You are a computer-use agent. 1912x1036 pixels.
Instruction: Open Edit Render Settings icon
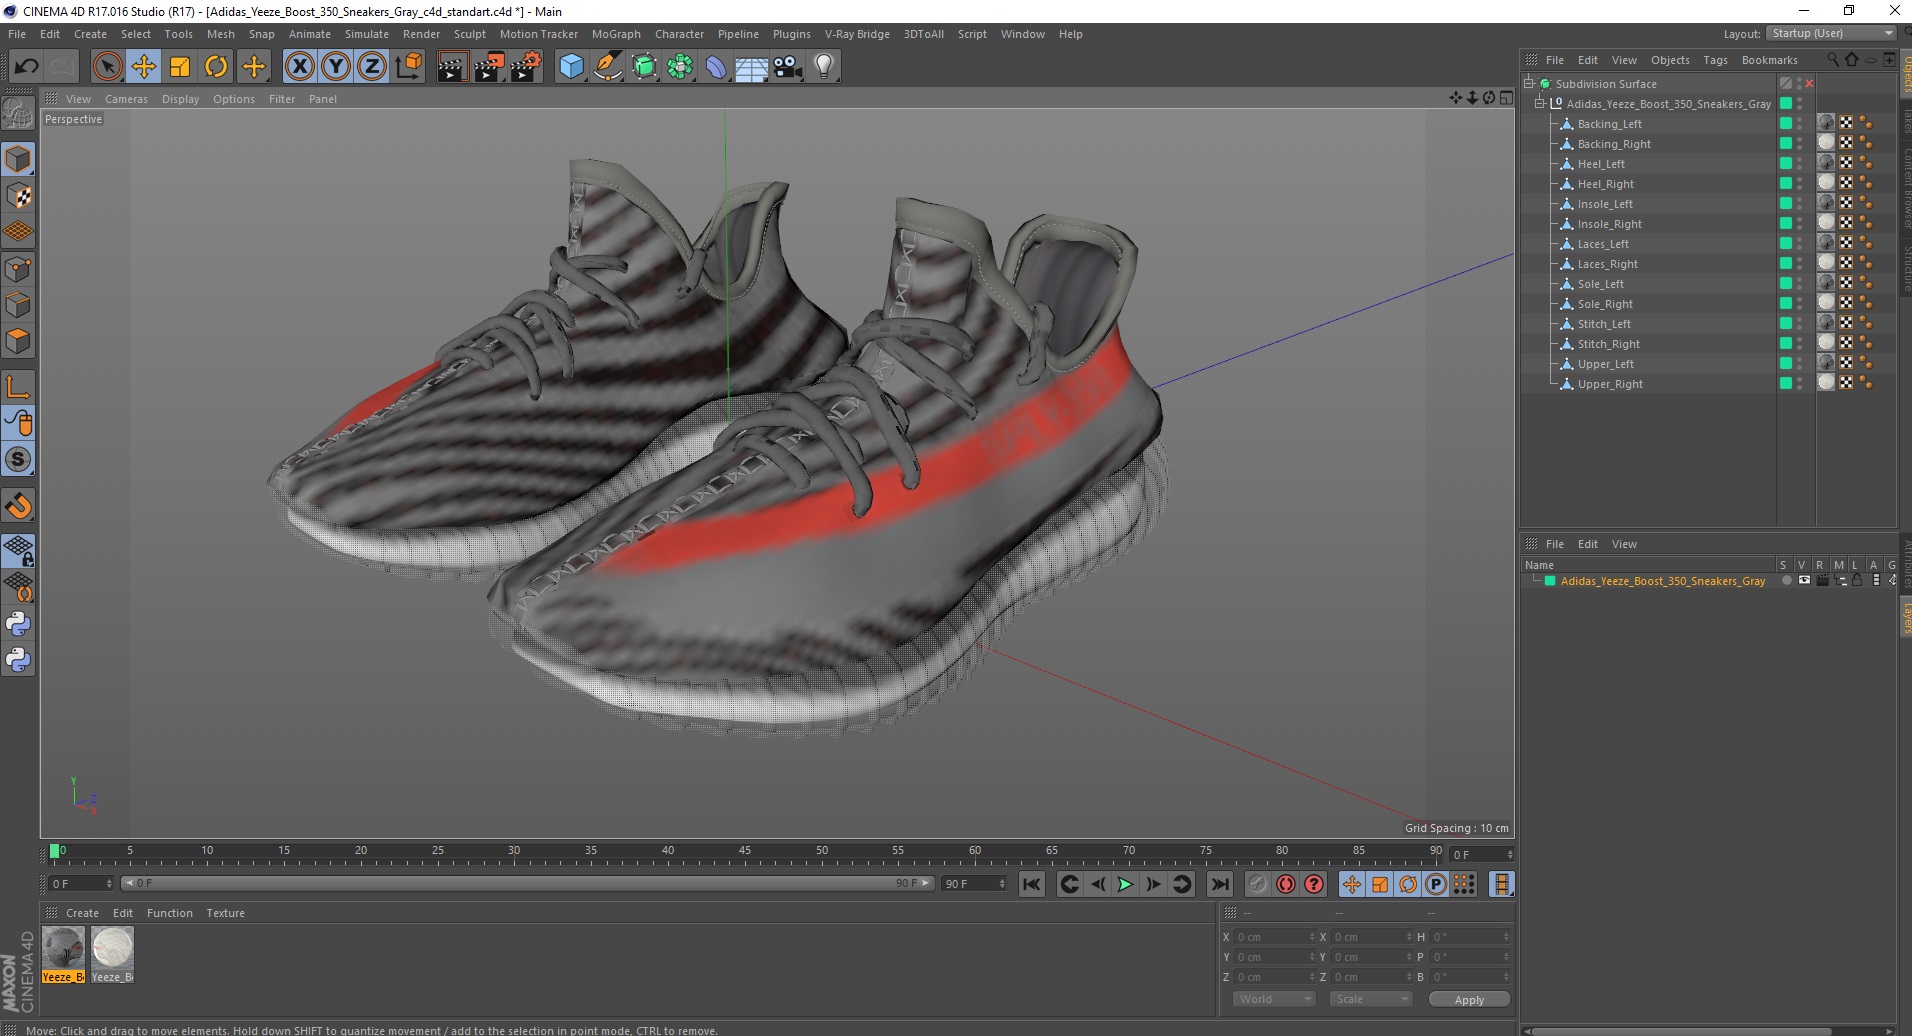coord(525,67)
